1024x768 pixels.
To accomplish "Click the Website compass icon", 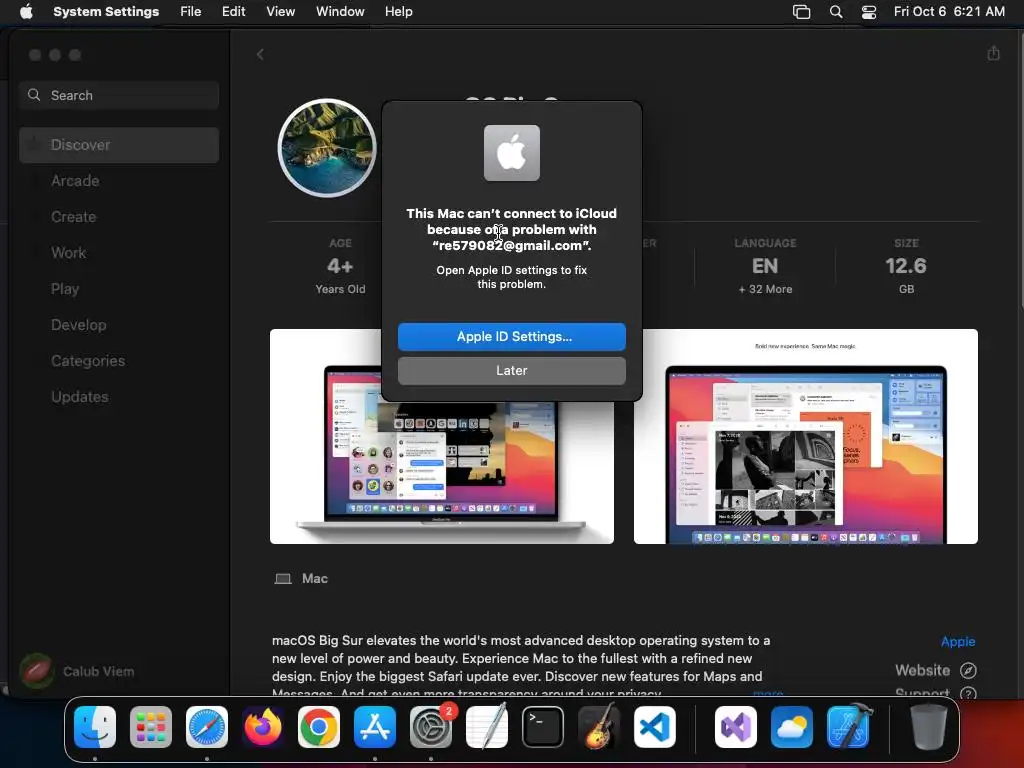I will (968, 670).
